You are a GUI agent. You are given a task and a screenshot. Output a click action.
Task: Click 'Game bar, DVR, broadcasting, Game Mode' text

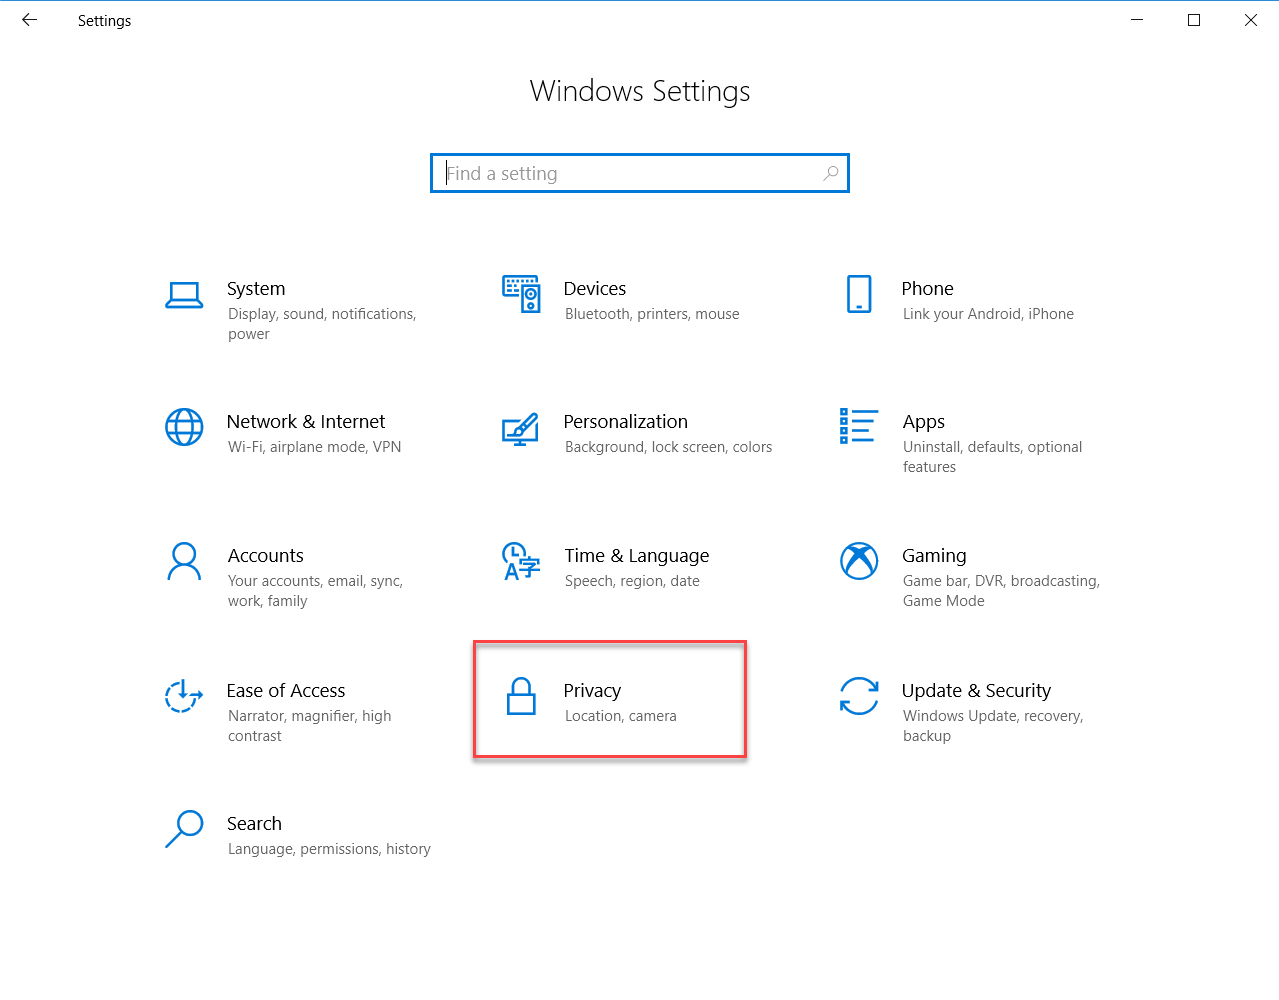tap(1001, 591)
